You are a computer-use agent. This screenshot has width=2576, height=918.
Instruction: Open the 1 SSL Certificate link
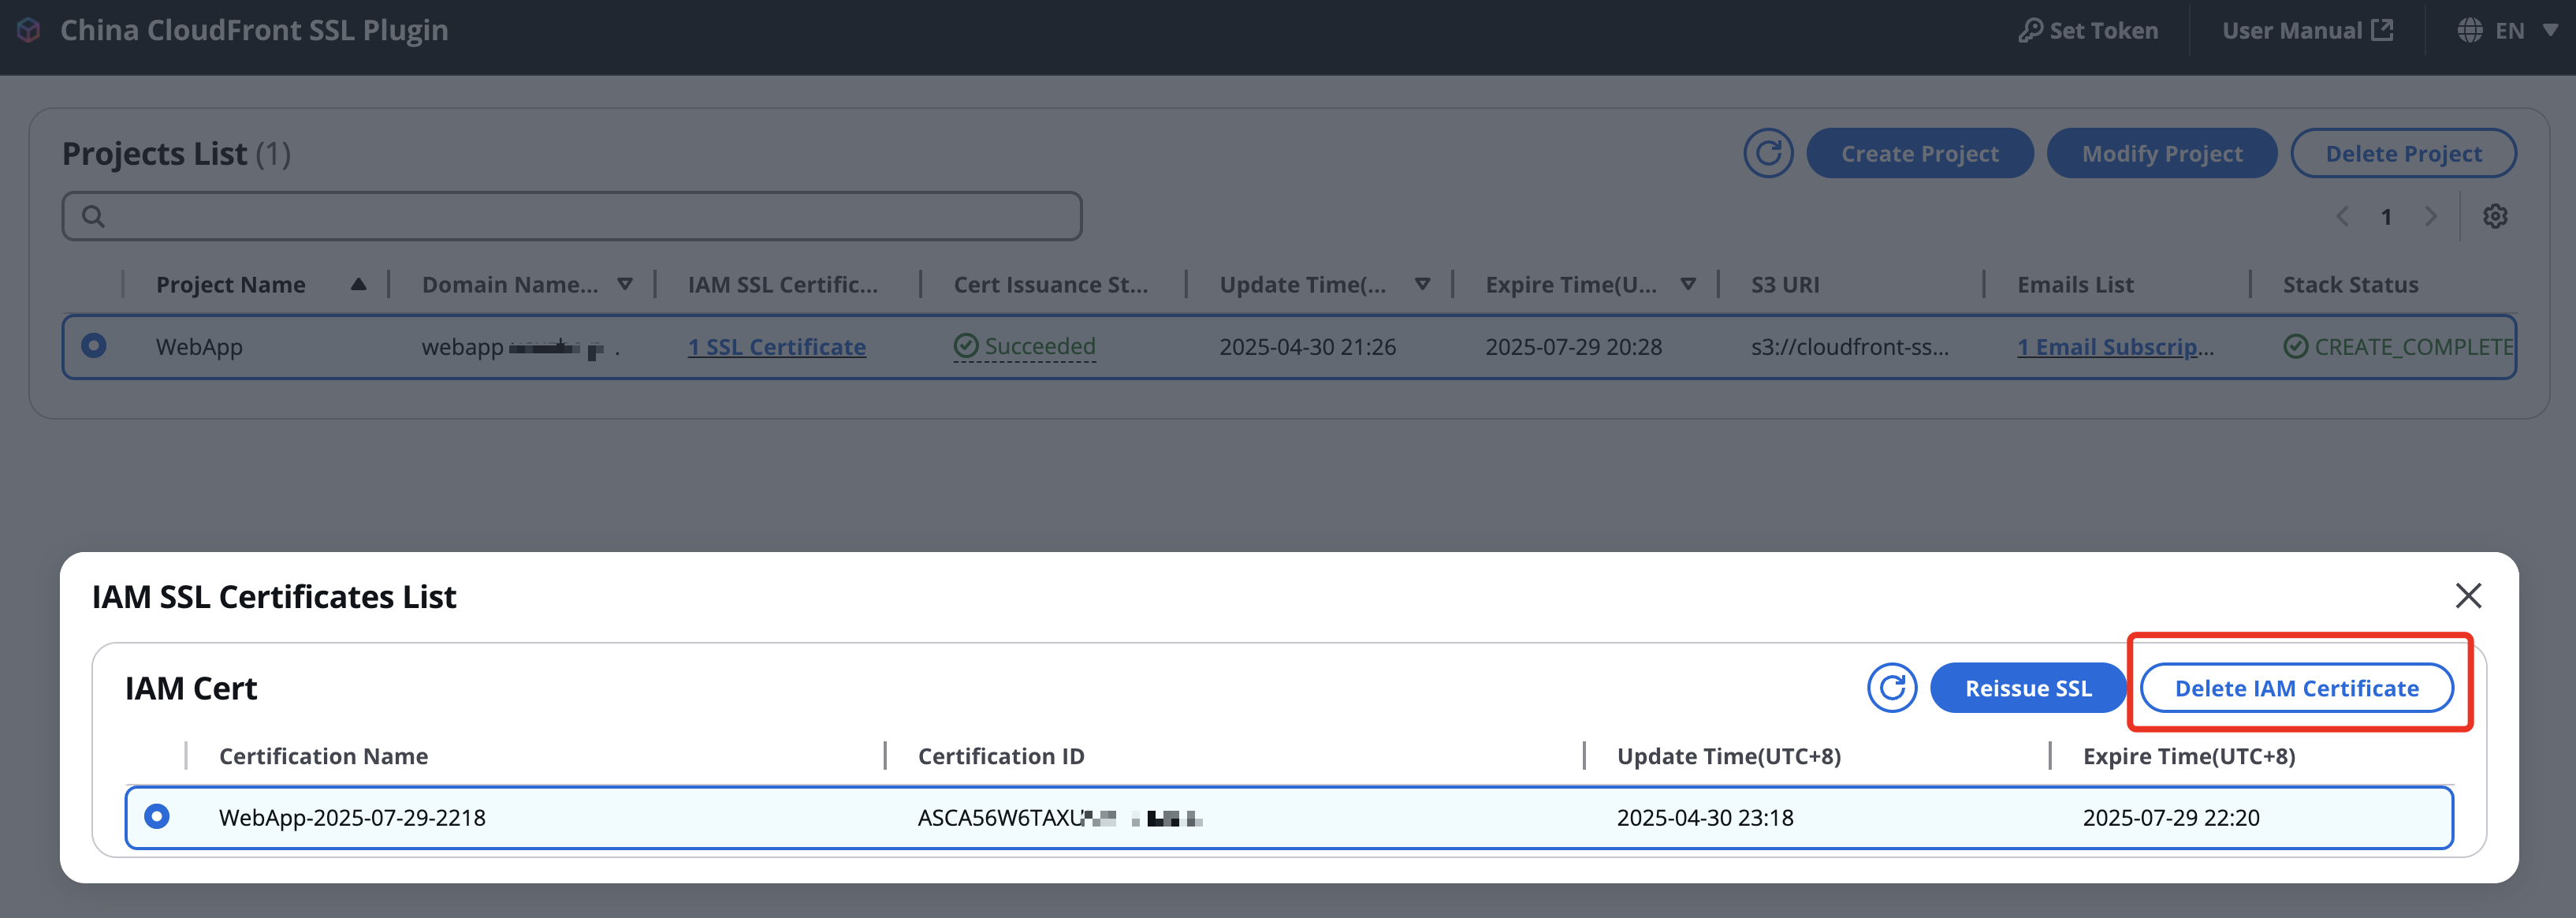tap(777, 347)
